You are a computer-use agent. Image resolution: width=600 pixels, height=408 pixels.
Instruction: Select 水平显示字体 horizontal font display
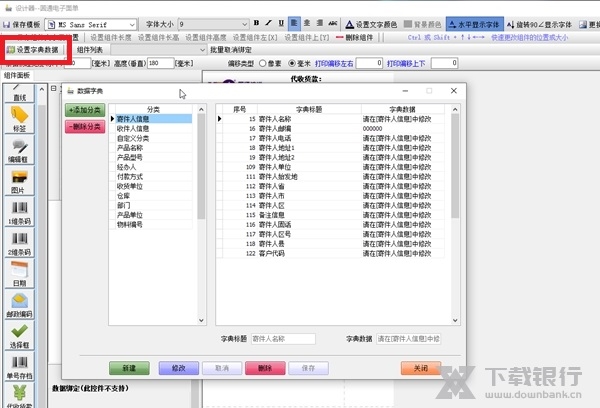[474, 24]
